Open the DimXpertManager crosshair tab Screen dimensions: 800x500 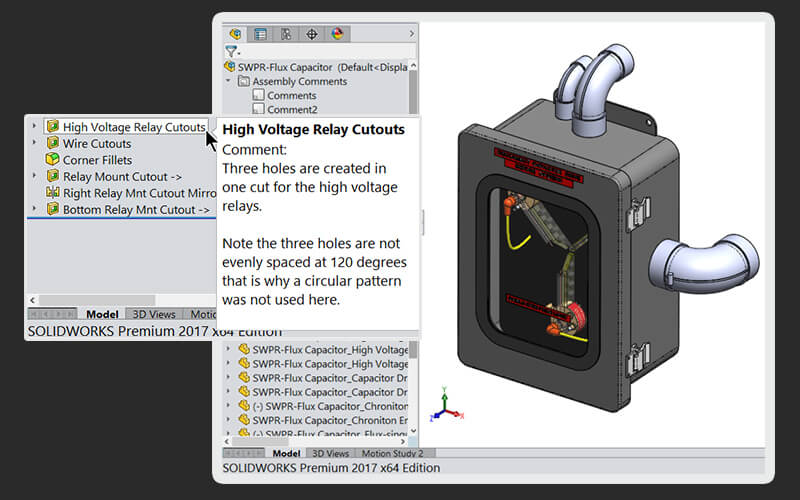(x=311, y=33)
